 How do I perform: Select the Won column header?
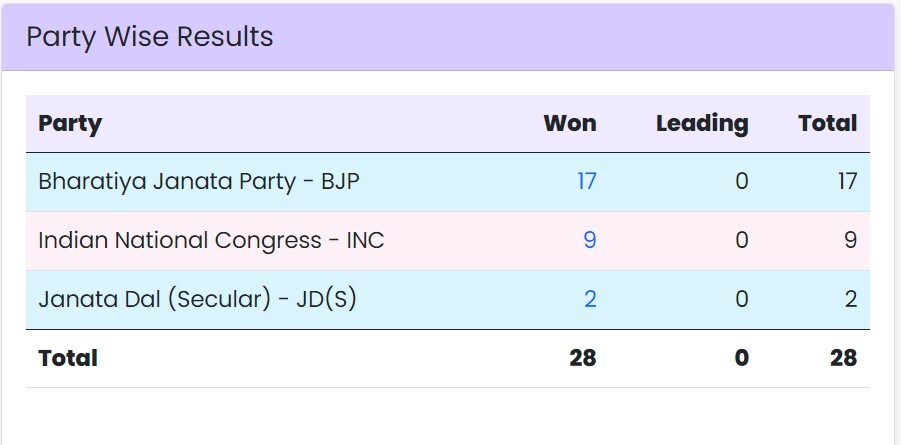click(x=570, y=124)
